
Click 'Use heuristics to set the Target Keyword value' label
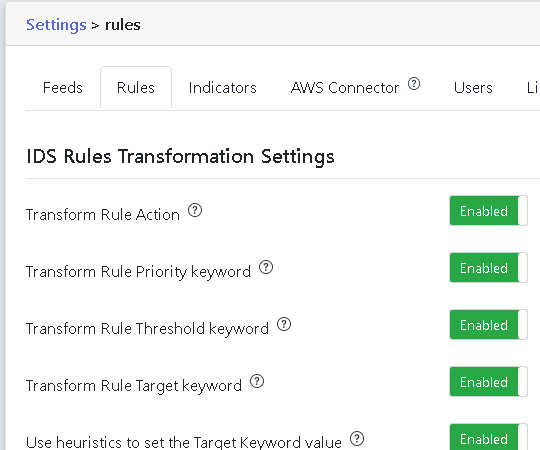[184, 442]
